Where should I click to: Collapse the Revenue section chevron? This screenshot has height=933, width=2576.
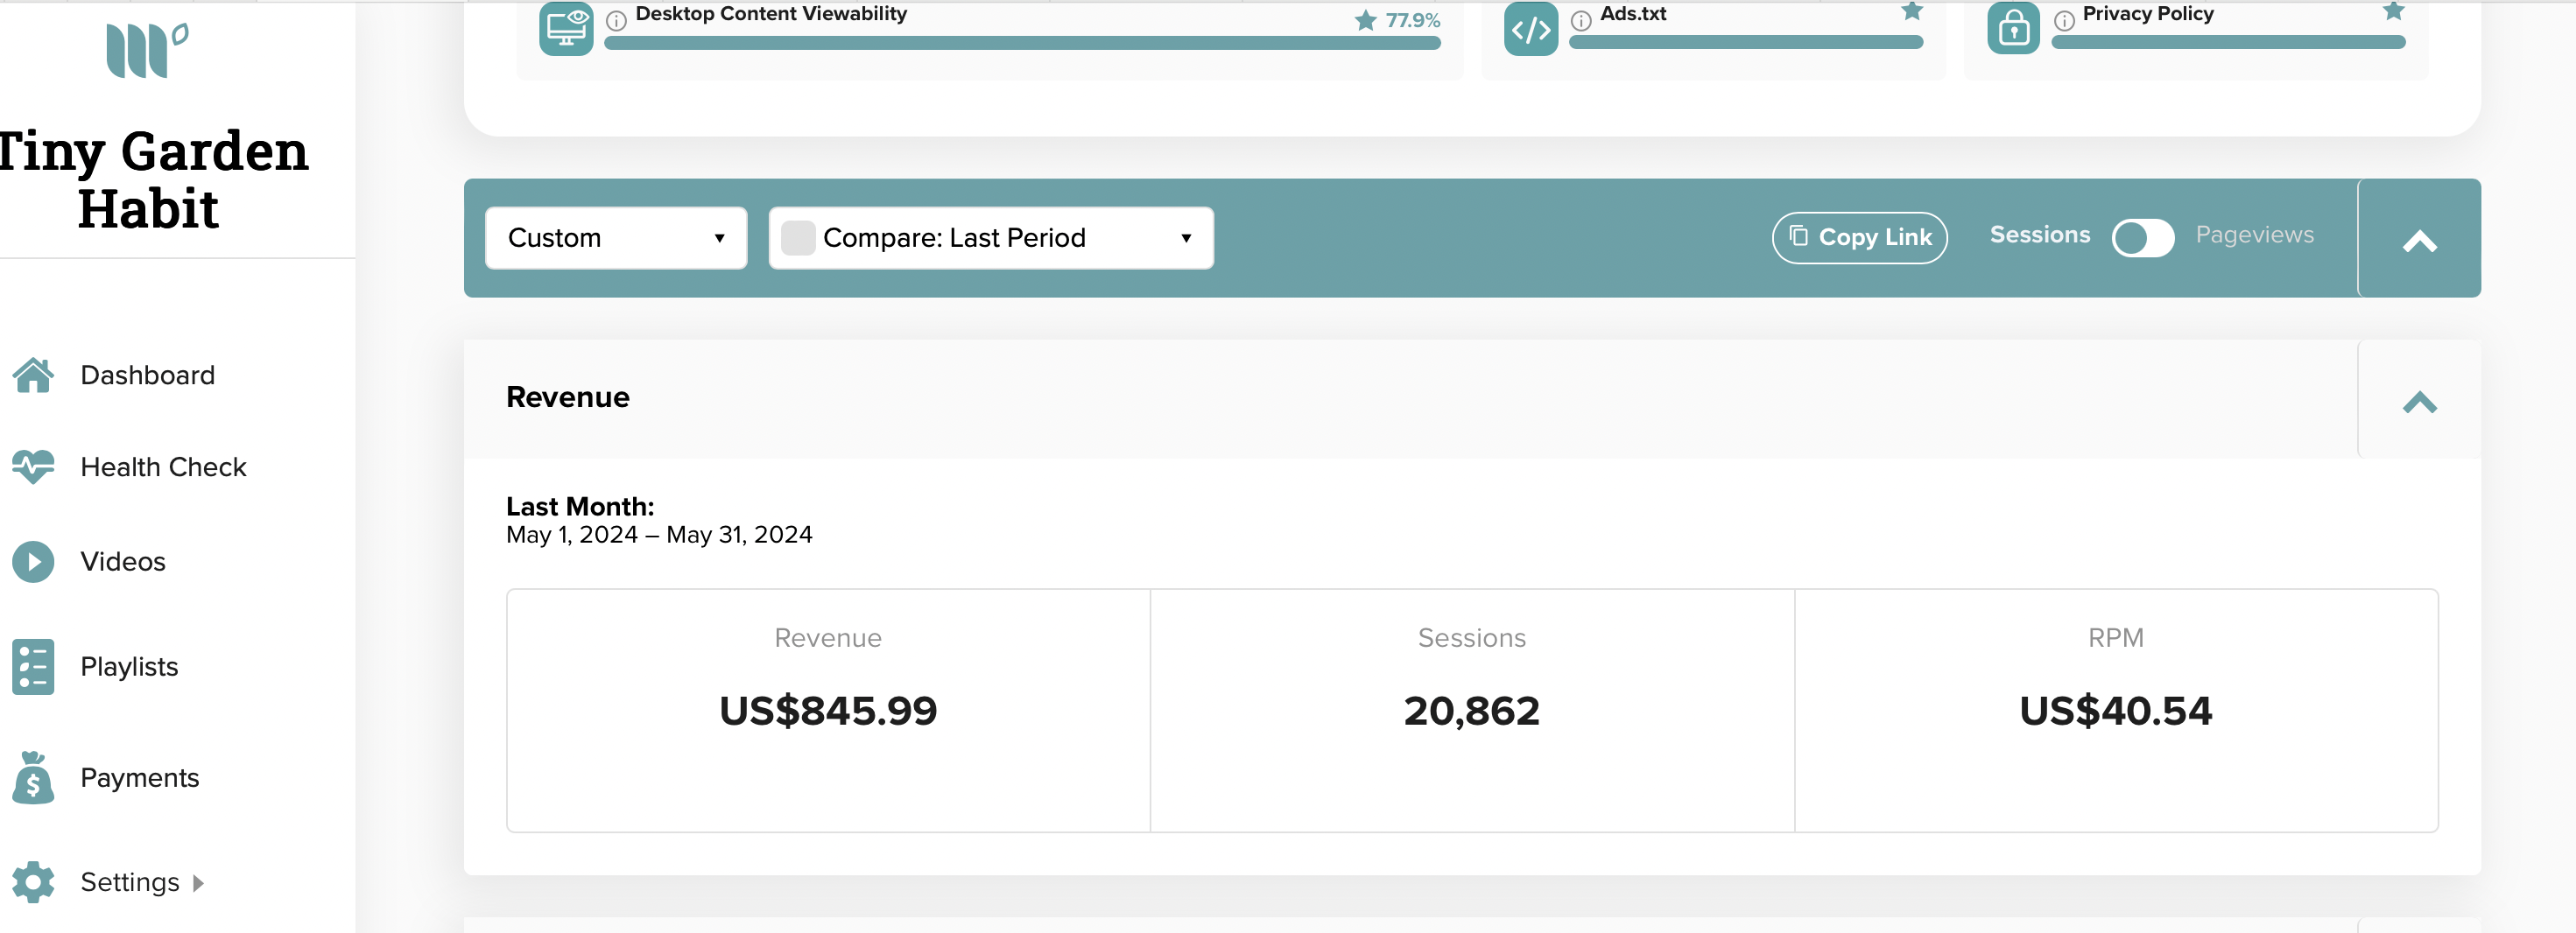2419,402
